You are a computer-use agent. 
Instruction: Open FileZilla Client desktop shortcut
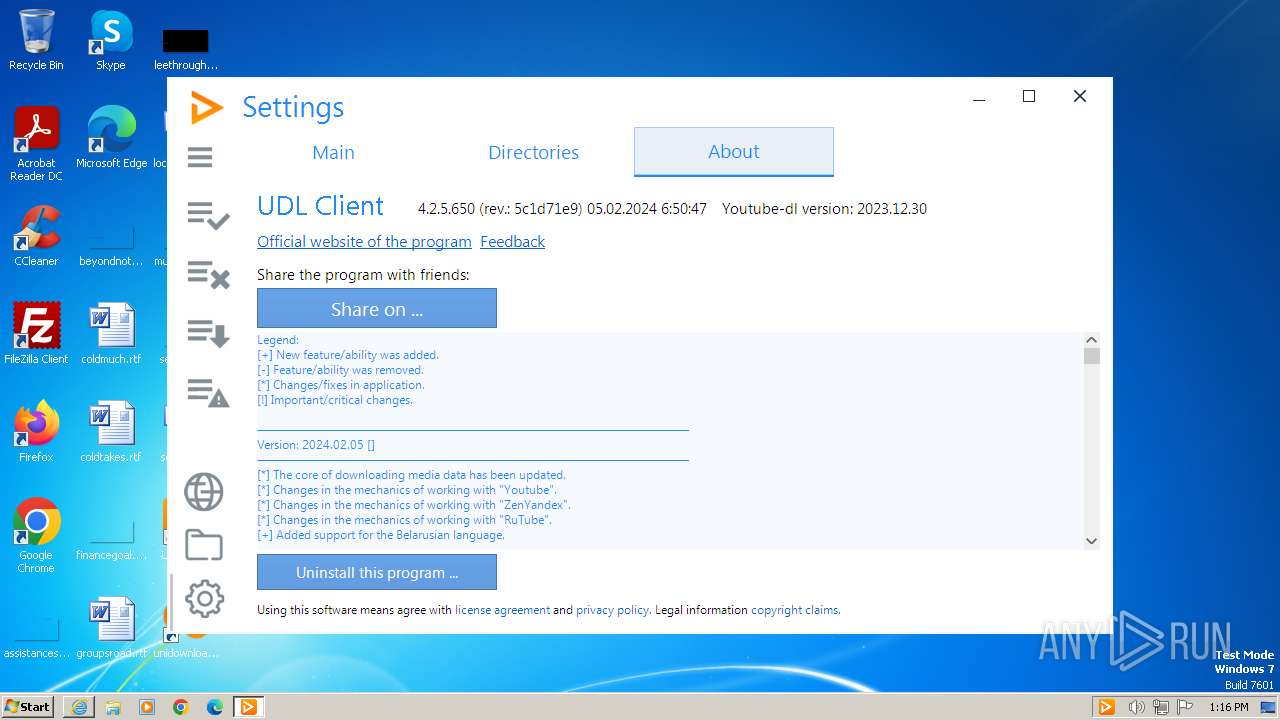click(36, 334)
